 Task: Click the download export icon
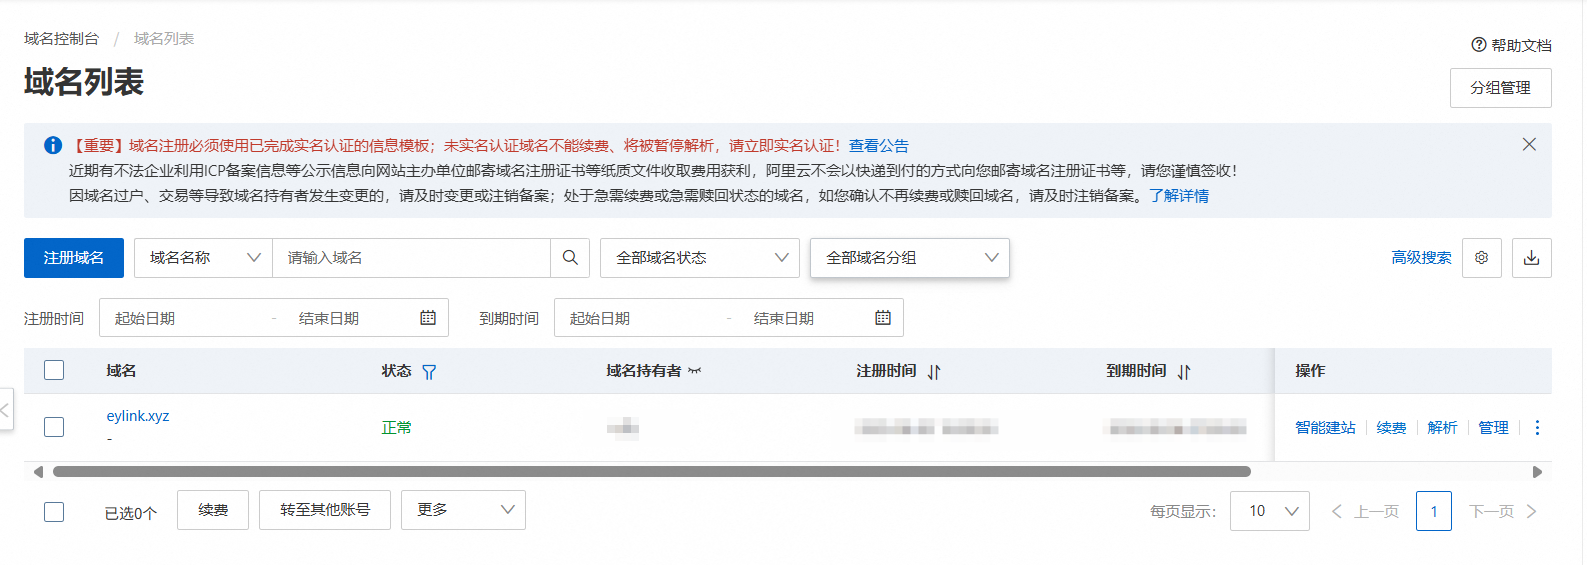point(1531,258)
